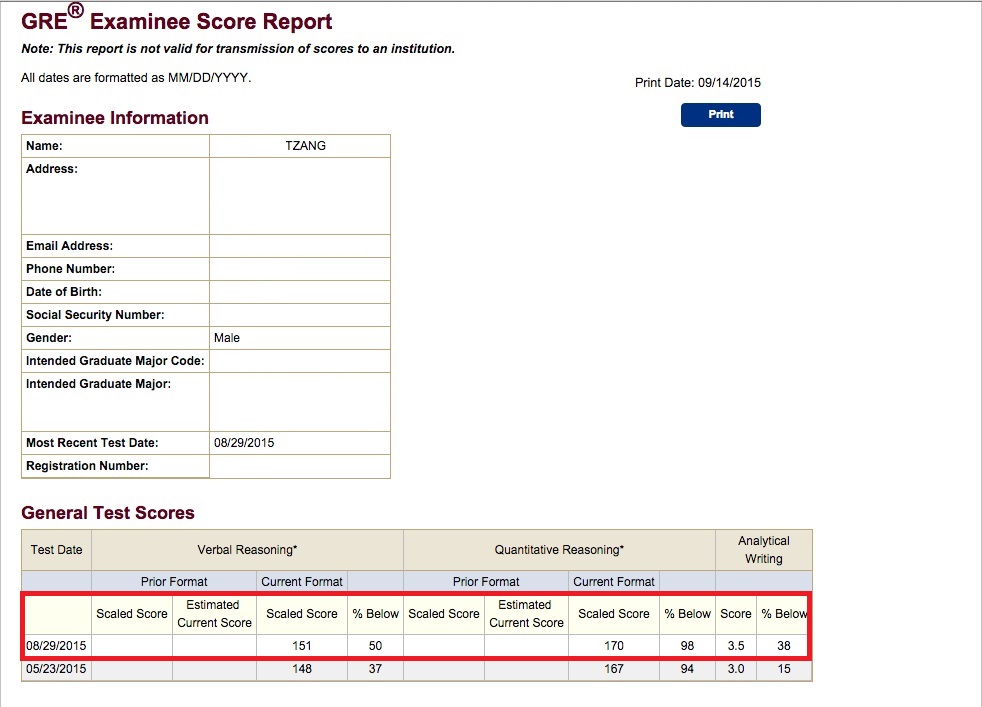Screen dimensions: 982x707
Task: Click the Test Date column header
Action: click(x=56, y=550)
